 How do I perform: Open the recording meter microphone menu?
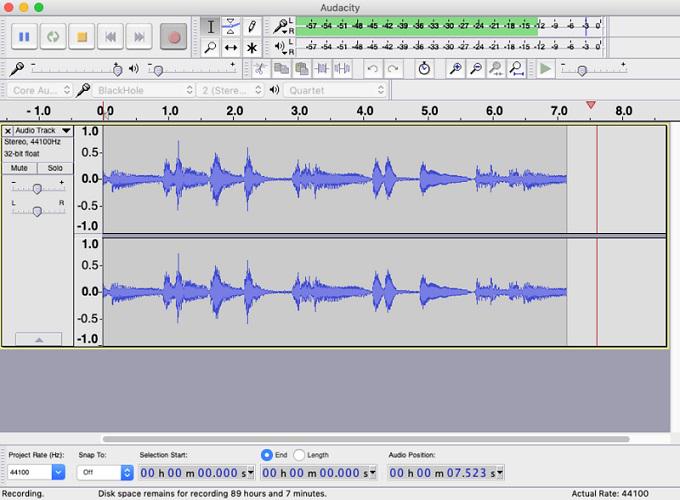pyautogui.click(x=281, y=26)
